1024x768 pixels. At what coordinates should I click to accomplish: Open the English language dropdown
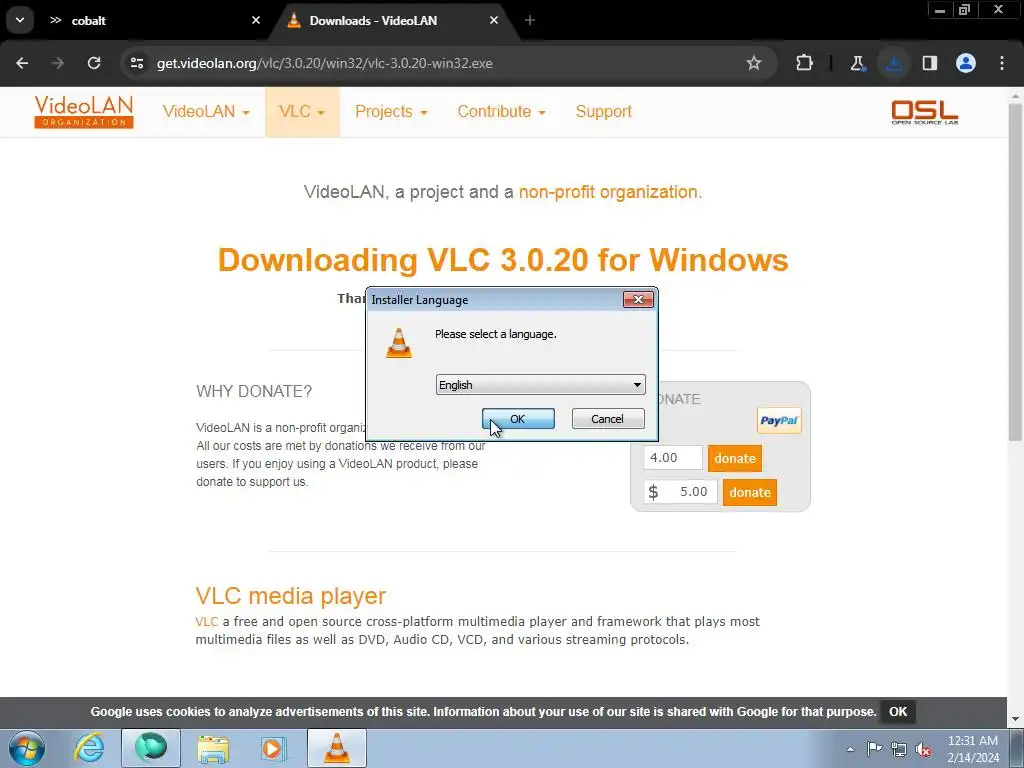coord(540,385)
